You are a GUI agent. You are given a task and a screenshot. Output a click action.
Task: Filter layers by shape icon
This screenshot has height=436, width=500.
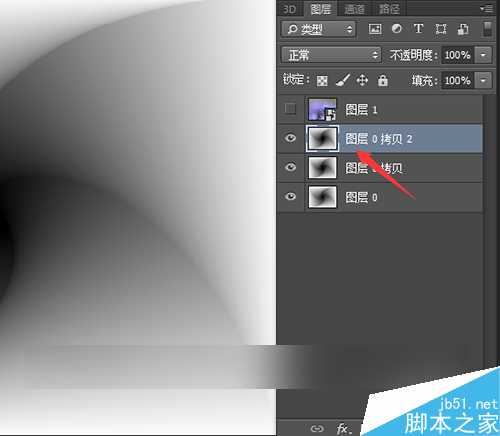pyautogui.click(x=441, y=29)
